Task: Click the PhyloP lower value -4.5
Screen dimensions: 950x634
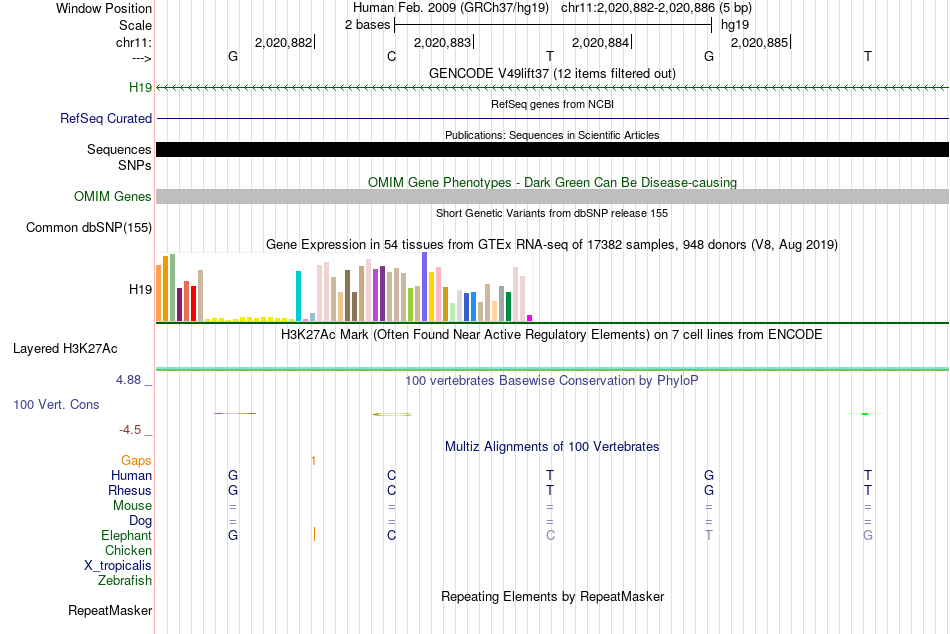Action: pos(130,430)
